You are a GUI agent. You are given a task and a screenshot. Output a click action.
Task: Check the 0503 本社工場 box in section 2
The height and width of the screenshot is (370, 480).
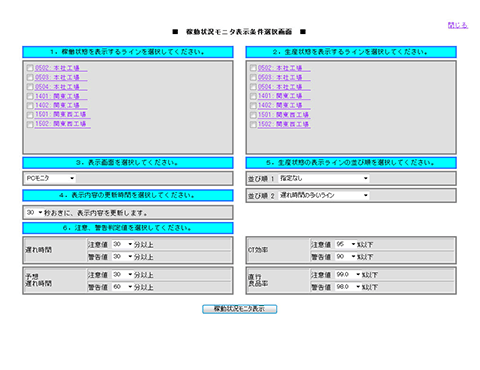253,77
